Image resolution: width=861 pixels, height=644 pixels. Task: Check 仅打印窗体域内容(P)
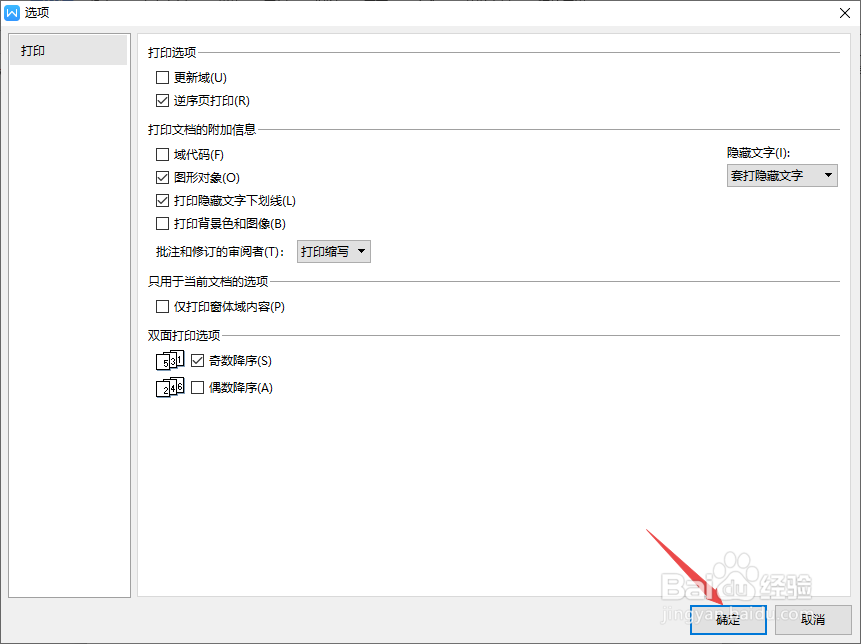point(162,306)
